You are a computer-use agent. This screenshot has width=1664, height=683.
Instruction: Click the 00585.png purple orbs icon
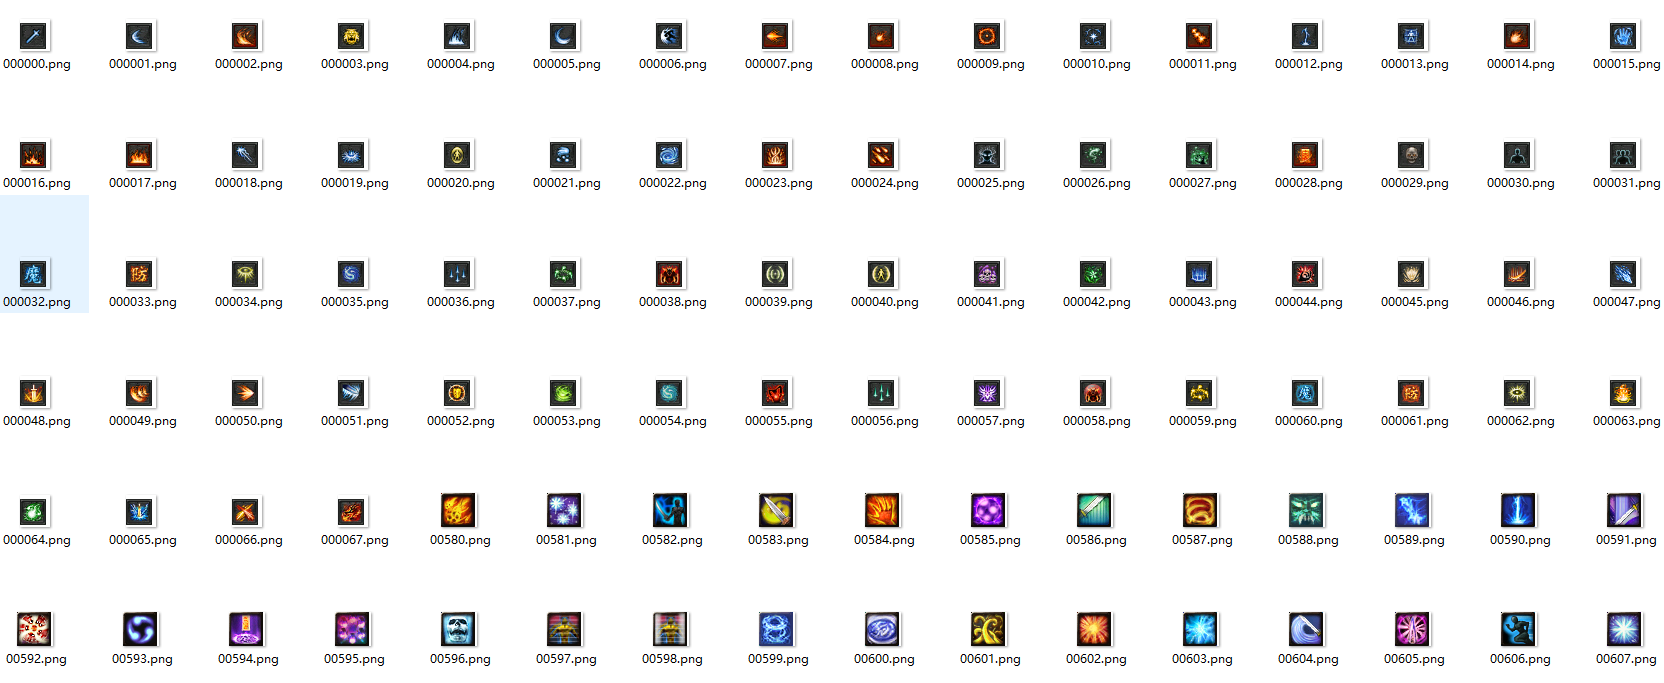(988, 511)
